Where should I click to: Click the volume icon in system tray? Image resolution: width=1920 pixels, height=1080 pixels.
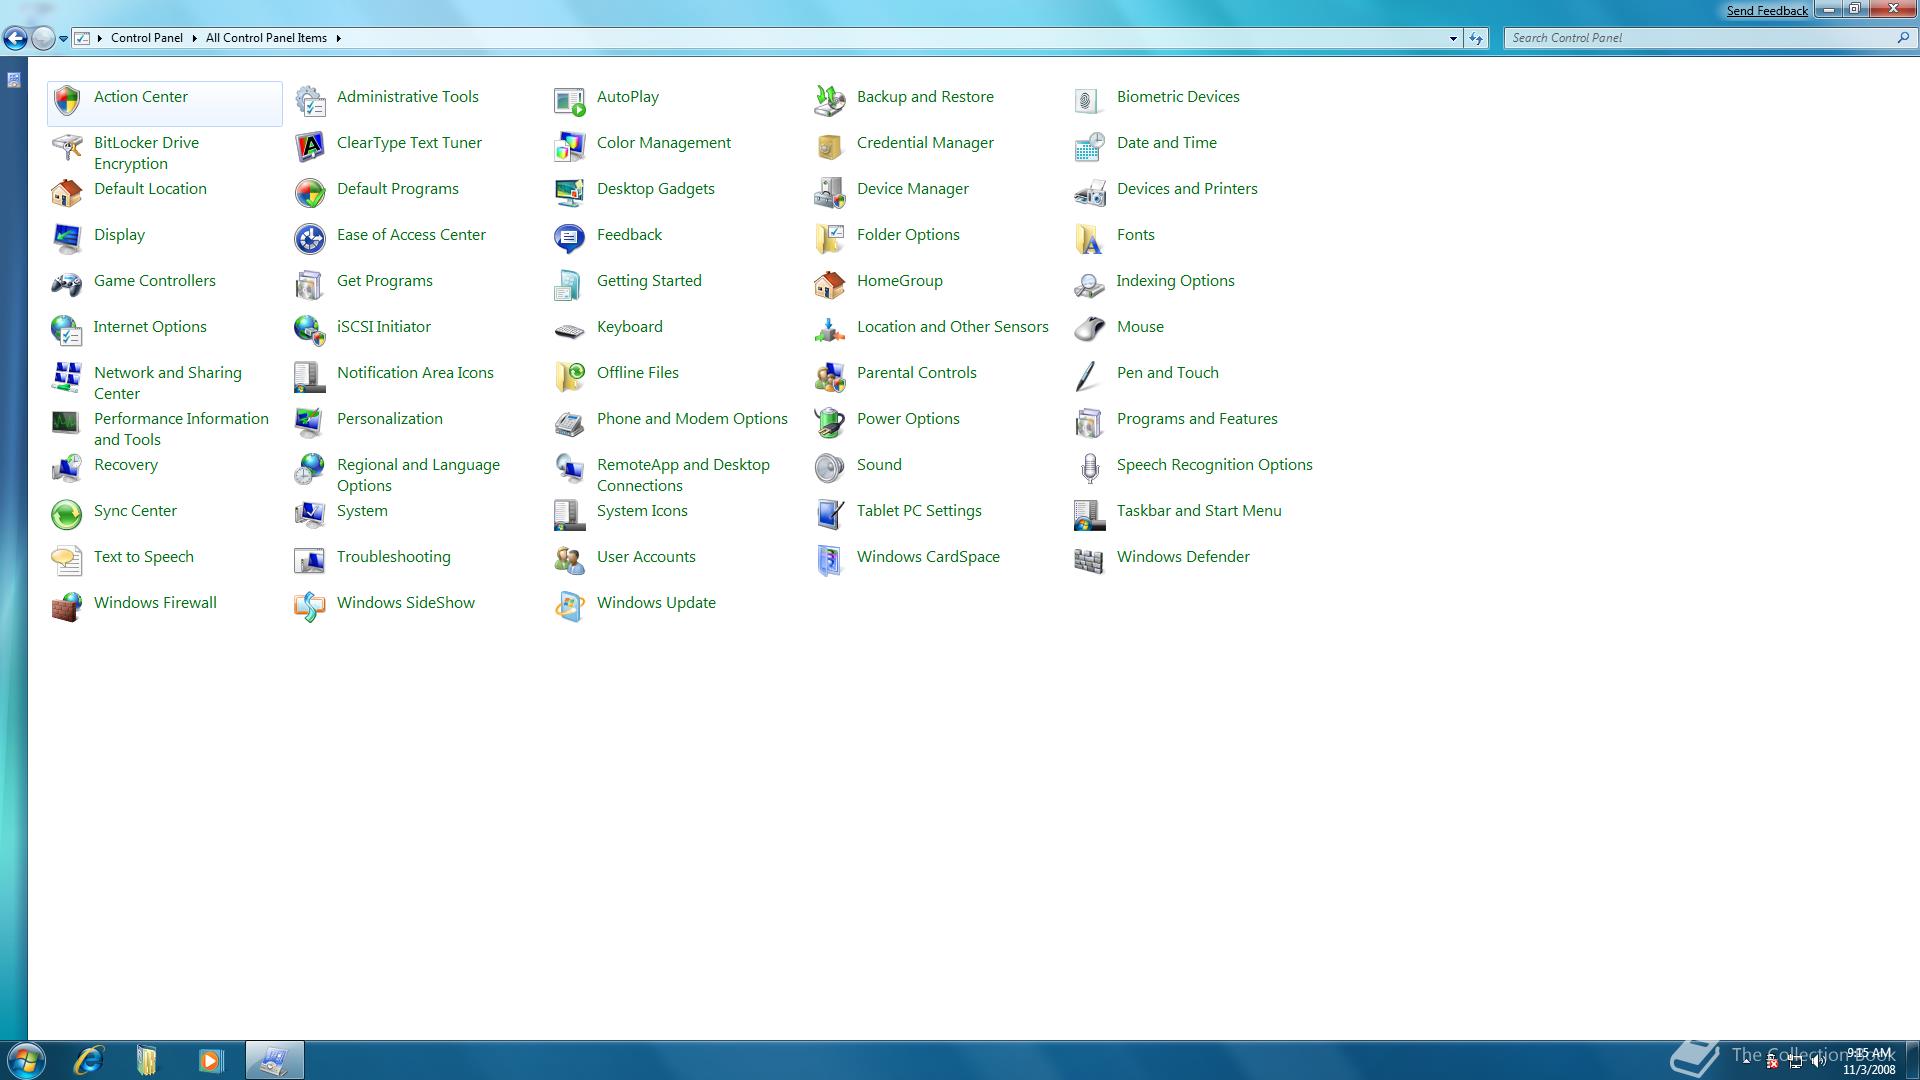point(1818,1062)
